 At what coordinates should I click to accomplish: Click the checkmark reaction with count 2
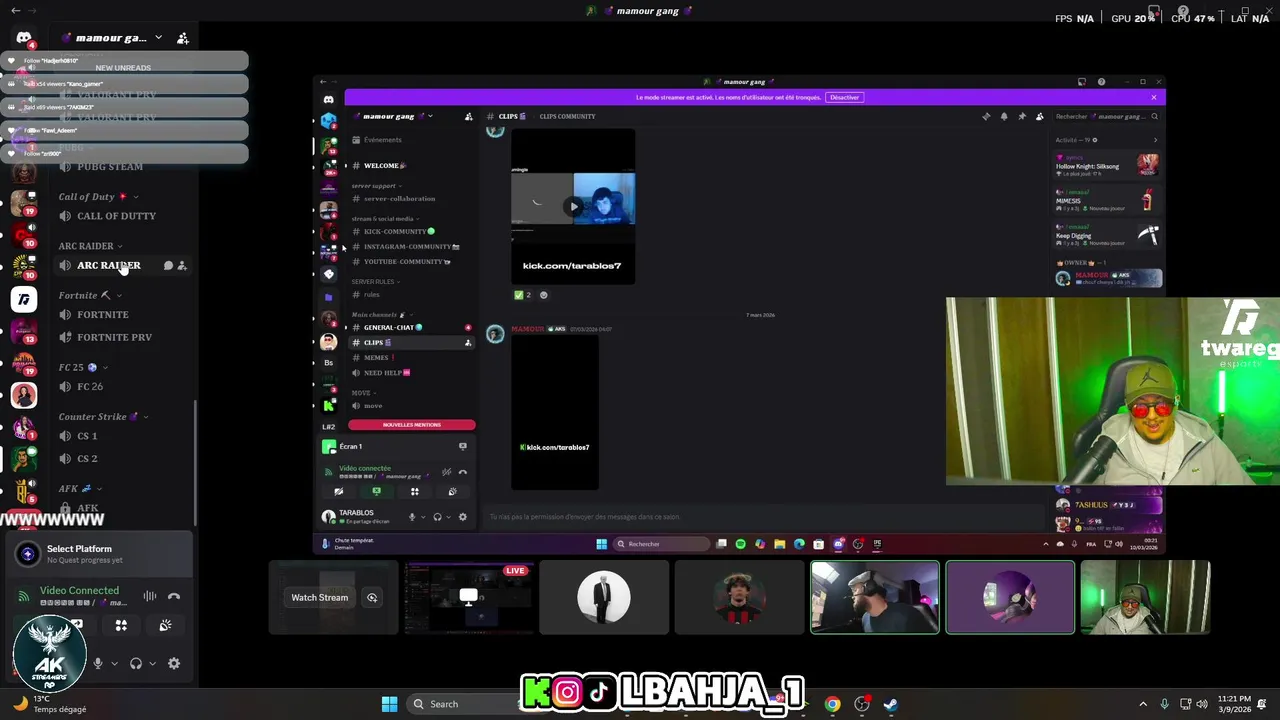tap(522, 295)
